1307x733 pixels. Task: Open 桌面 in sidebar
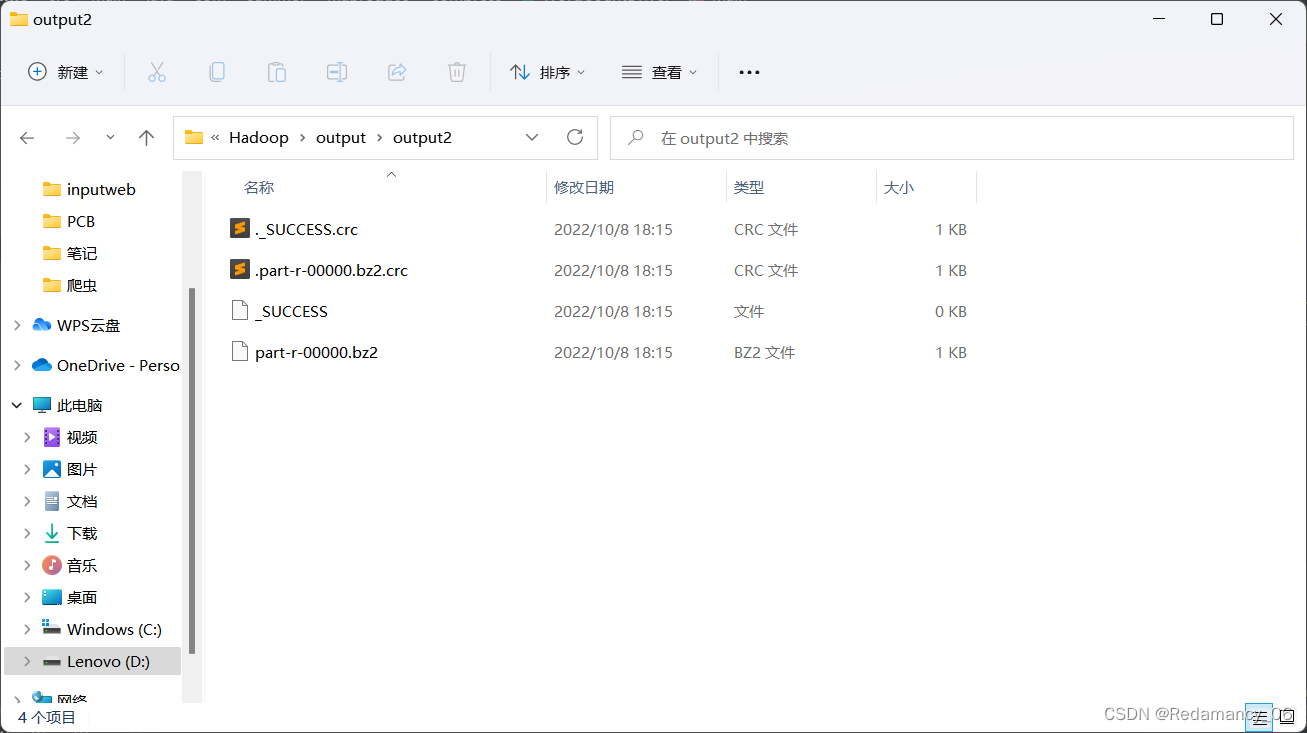point(81,597)
